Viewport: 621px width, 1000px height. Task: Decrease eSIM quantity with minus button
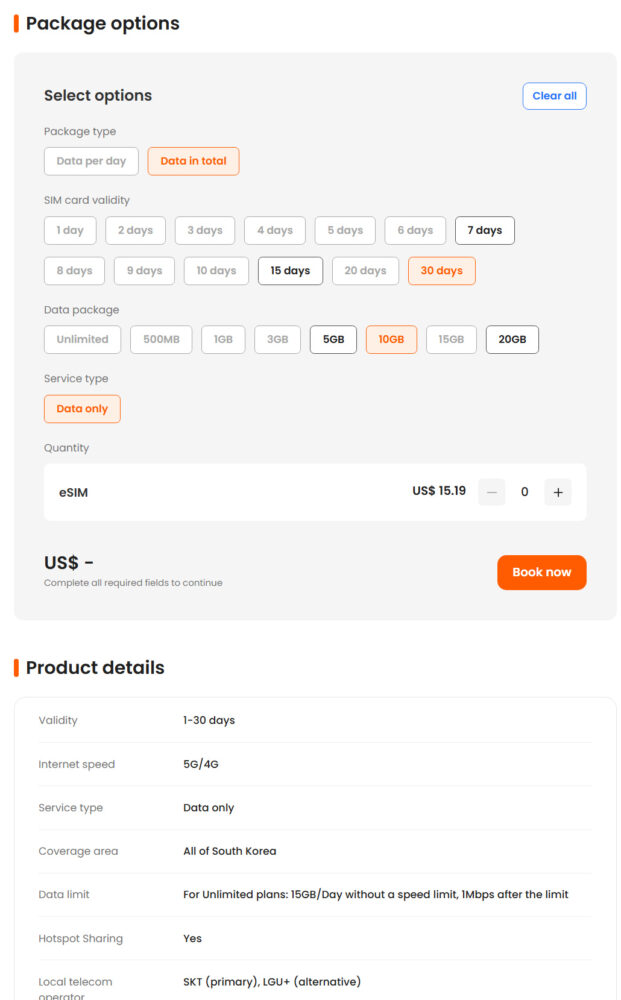[x=491, y=492]
